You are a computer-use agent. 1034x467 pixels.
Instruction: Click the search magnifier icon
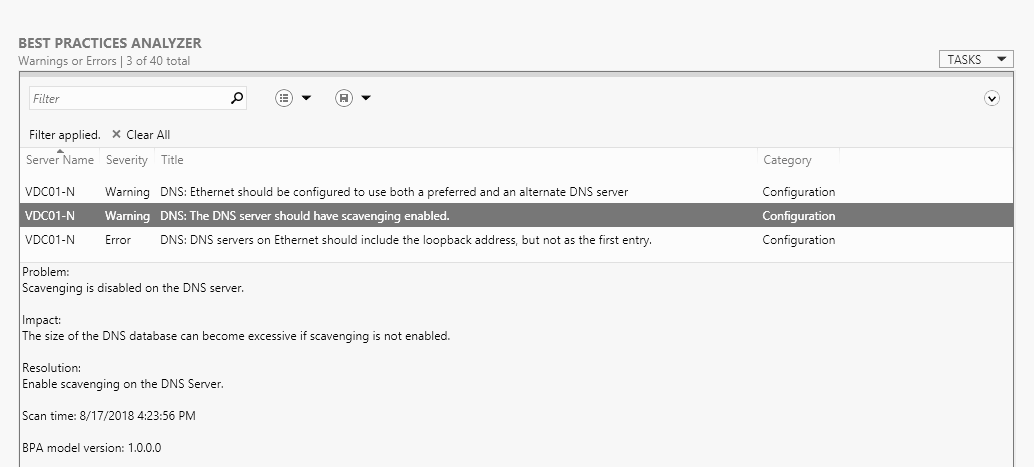point(237,98)
